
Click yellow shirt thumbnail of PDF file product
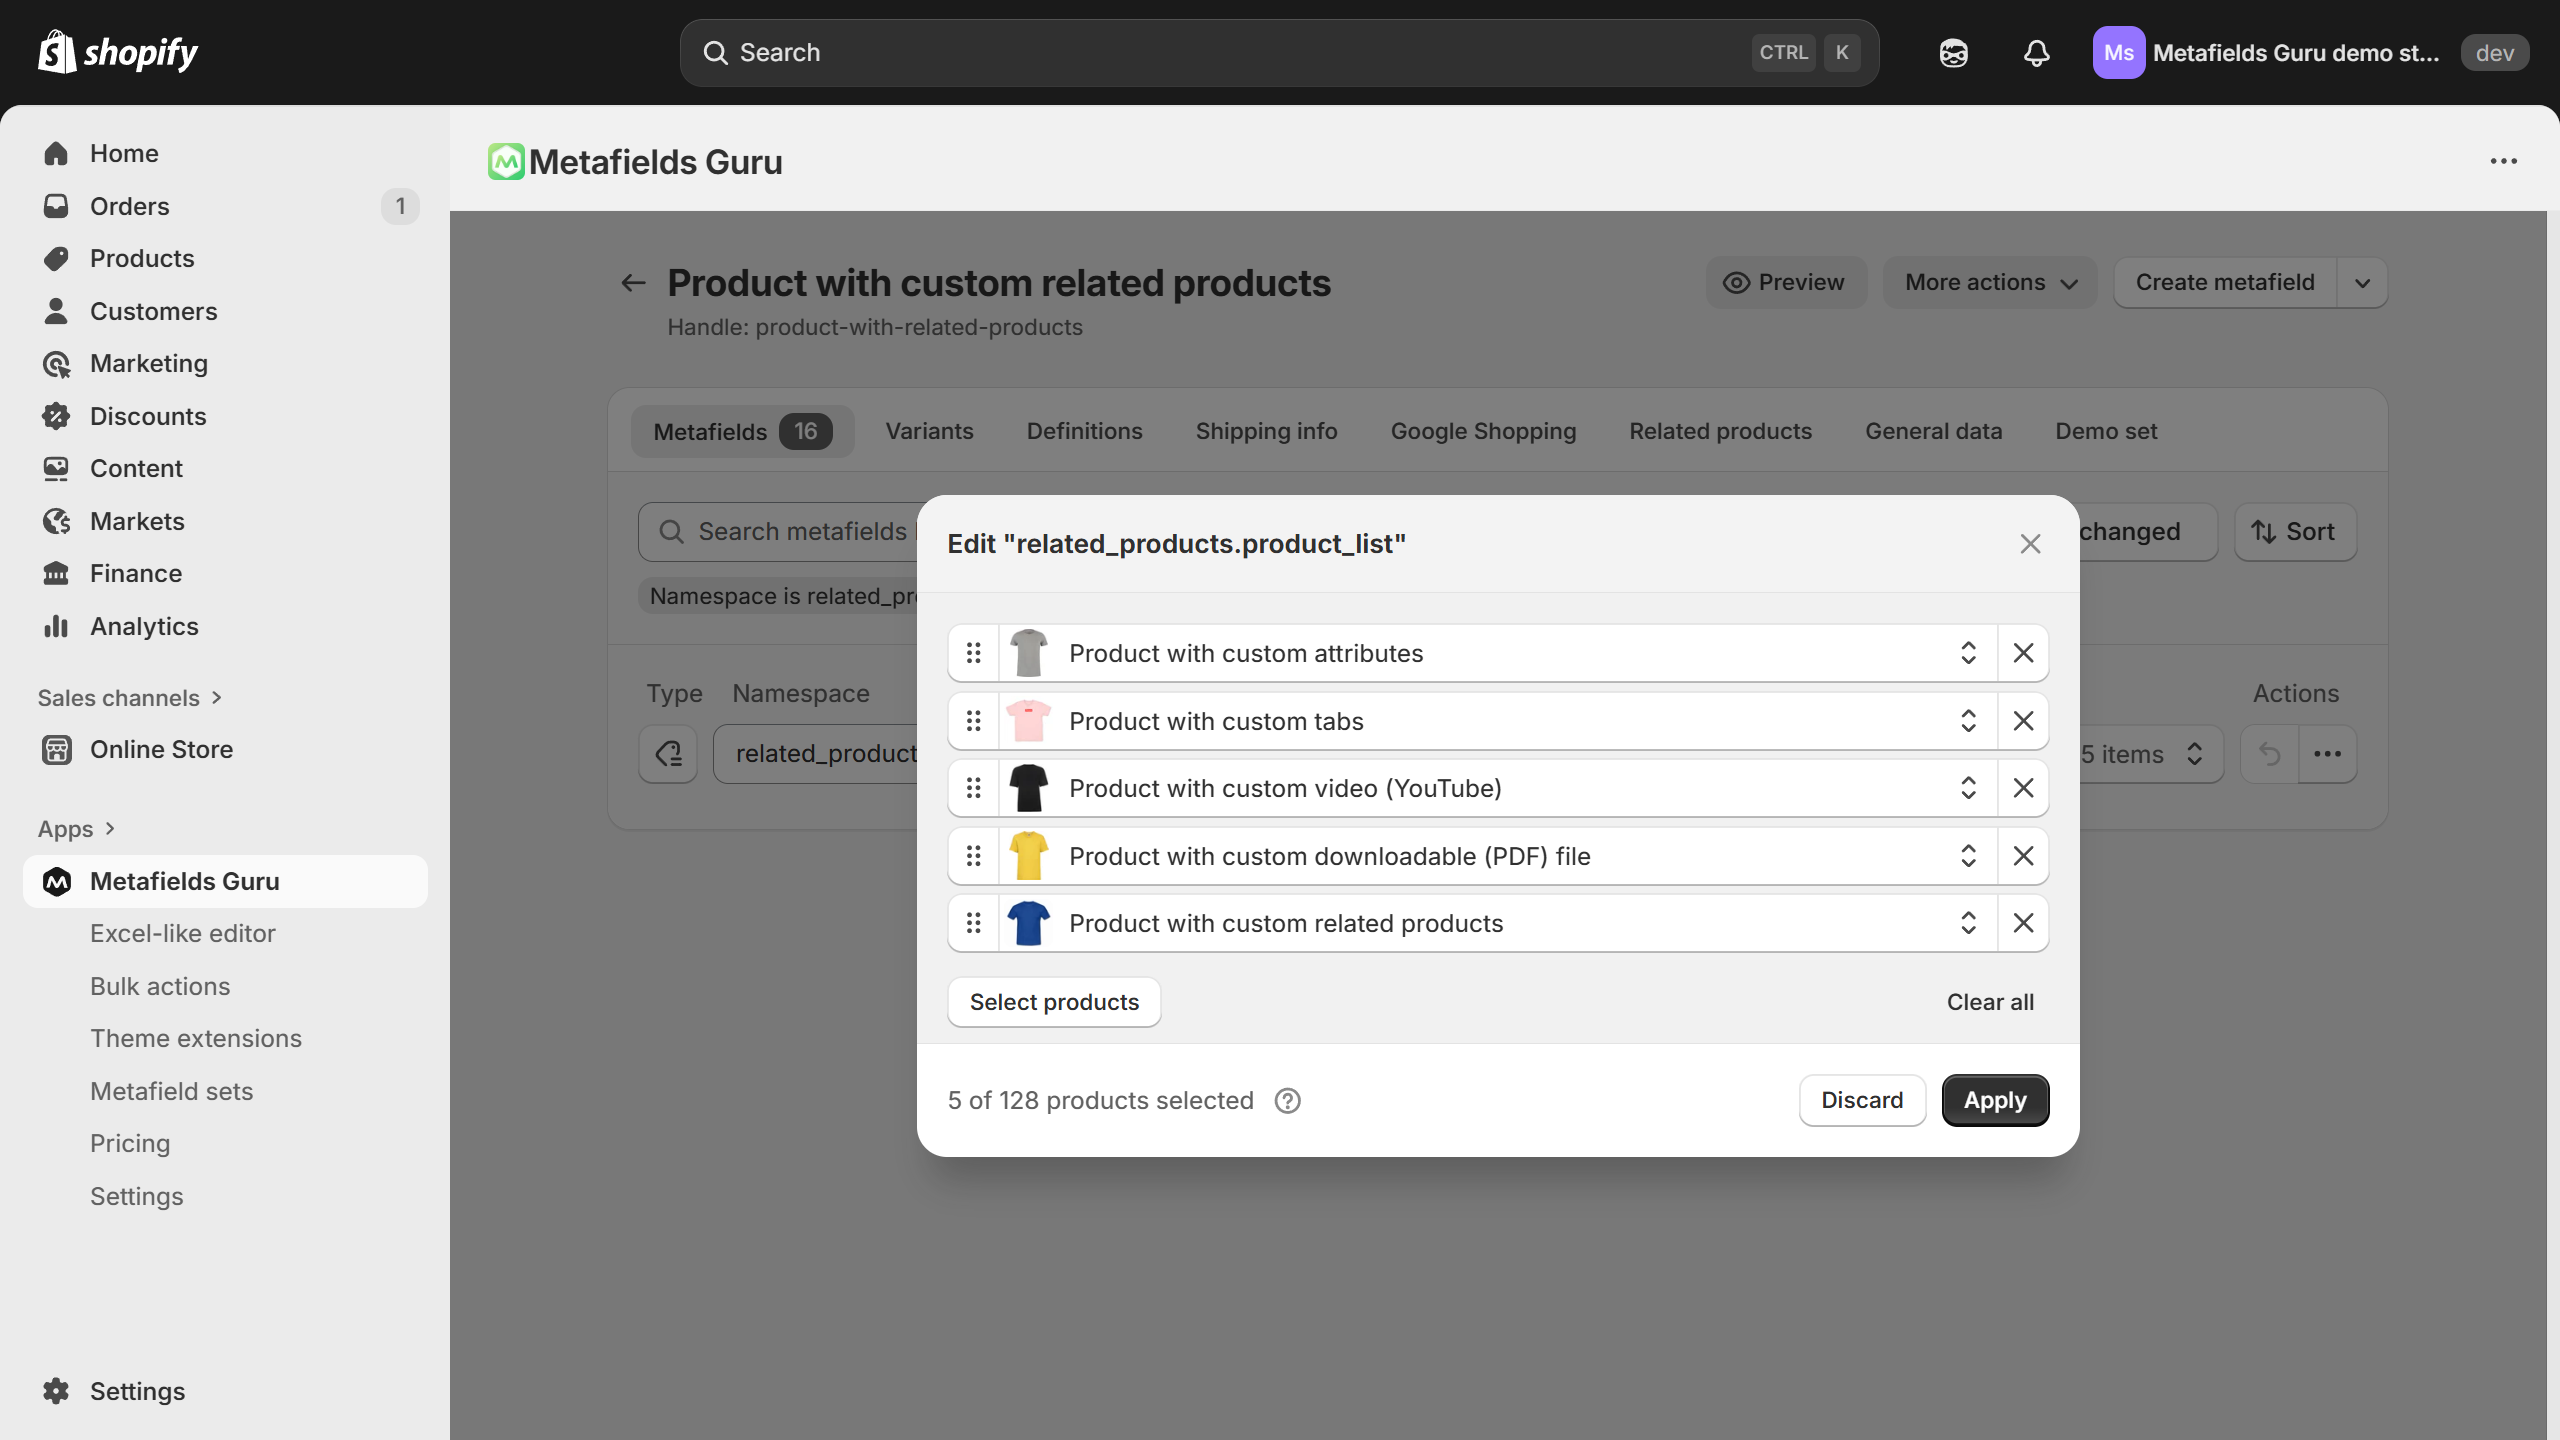[x=1028, y=856]
